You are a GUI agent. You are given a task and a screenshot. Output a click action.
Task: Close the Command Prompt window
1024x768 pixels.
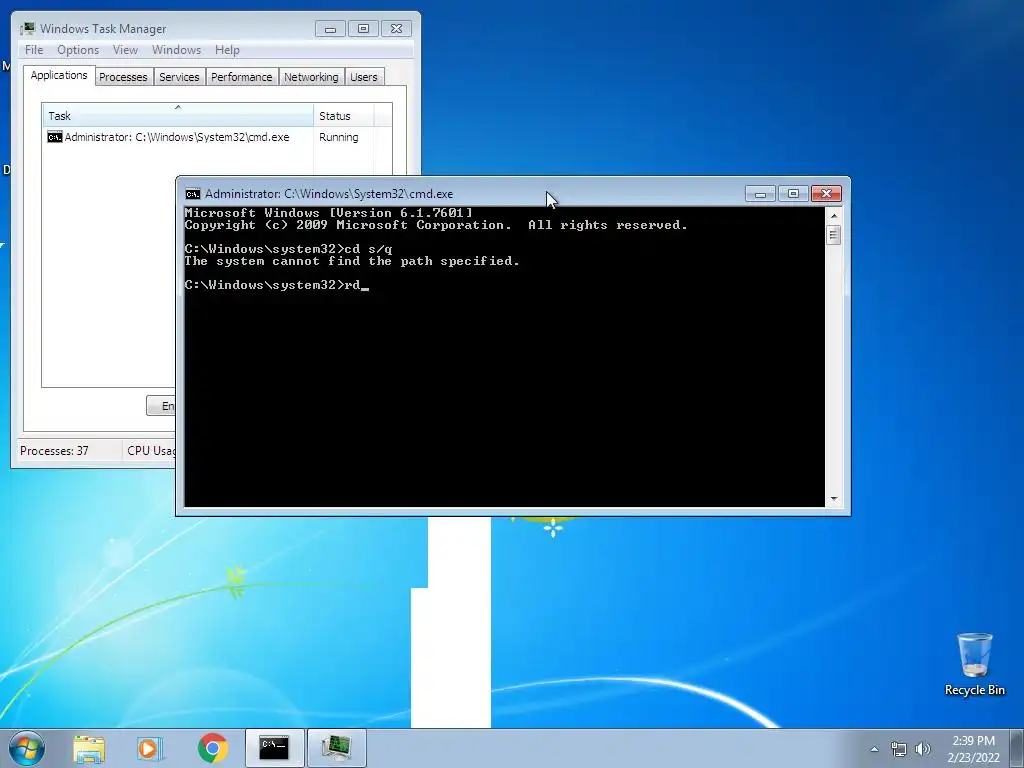click(x=826, y=194)
